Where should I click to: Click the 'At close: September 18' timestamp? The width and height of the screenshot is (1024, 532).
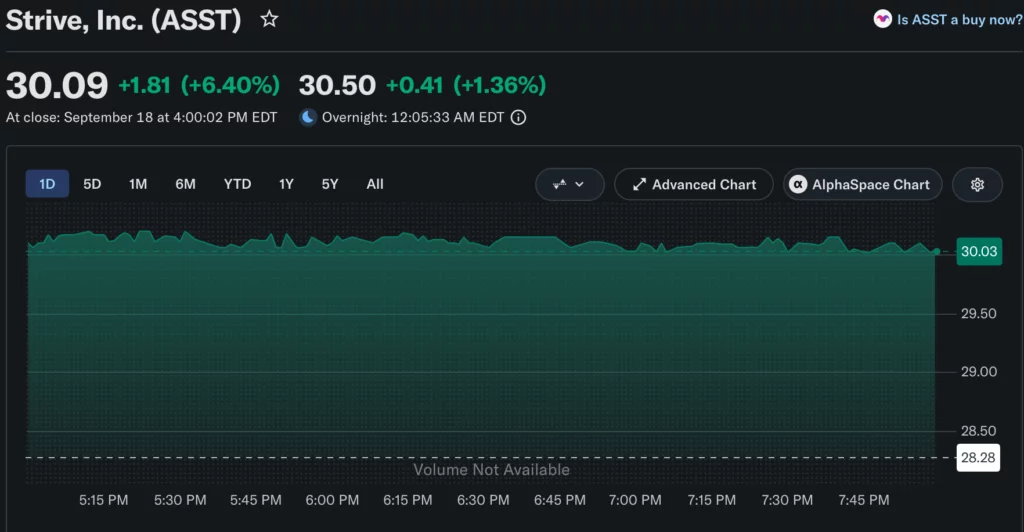pos(142,117)
